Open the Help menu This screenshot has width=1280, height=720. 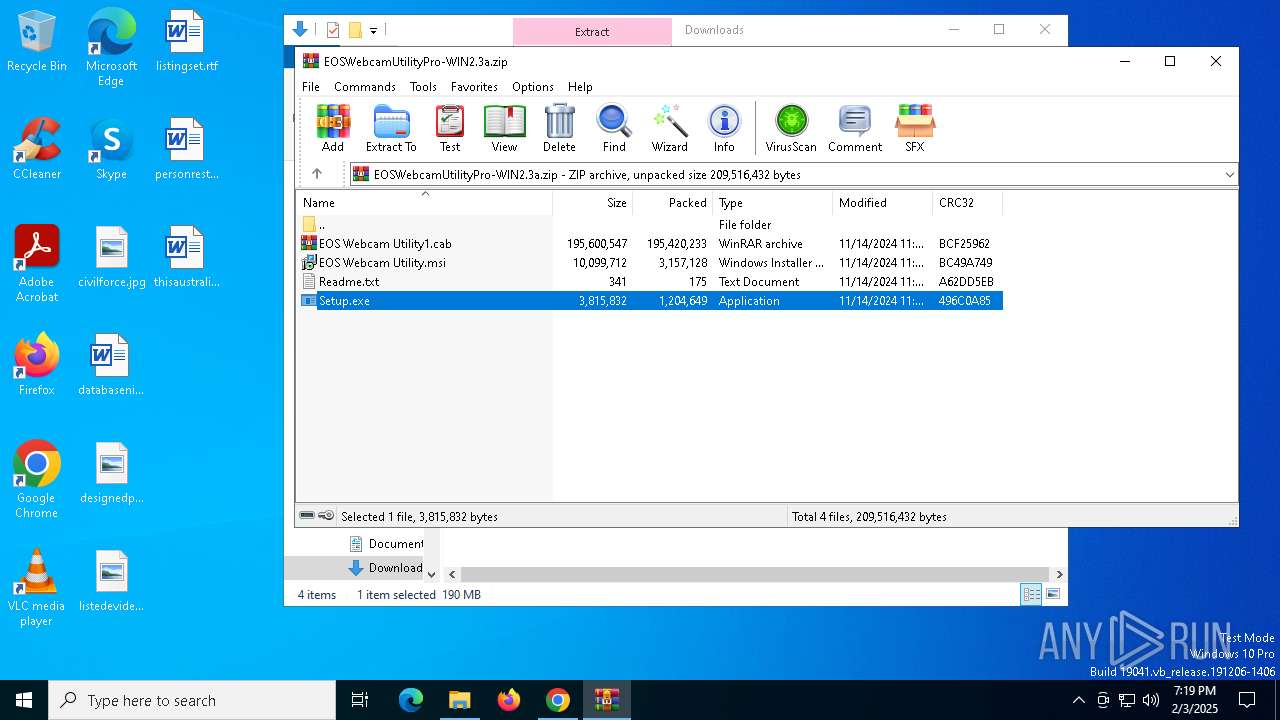click(580, 87)
